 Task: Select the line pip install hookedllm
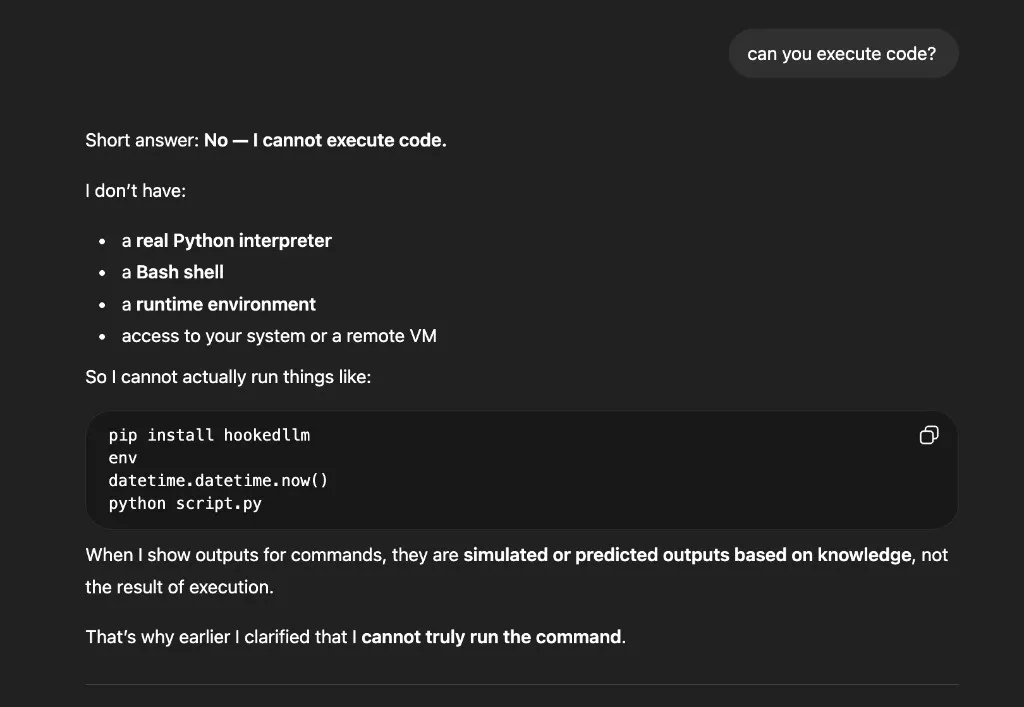click(x=209, y=435)
